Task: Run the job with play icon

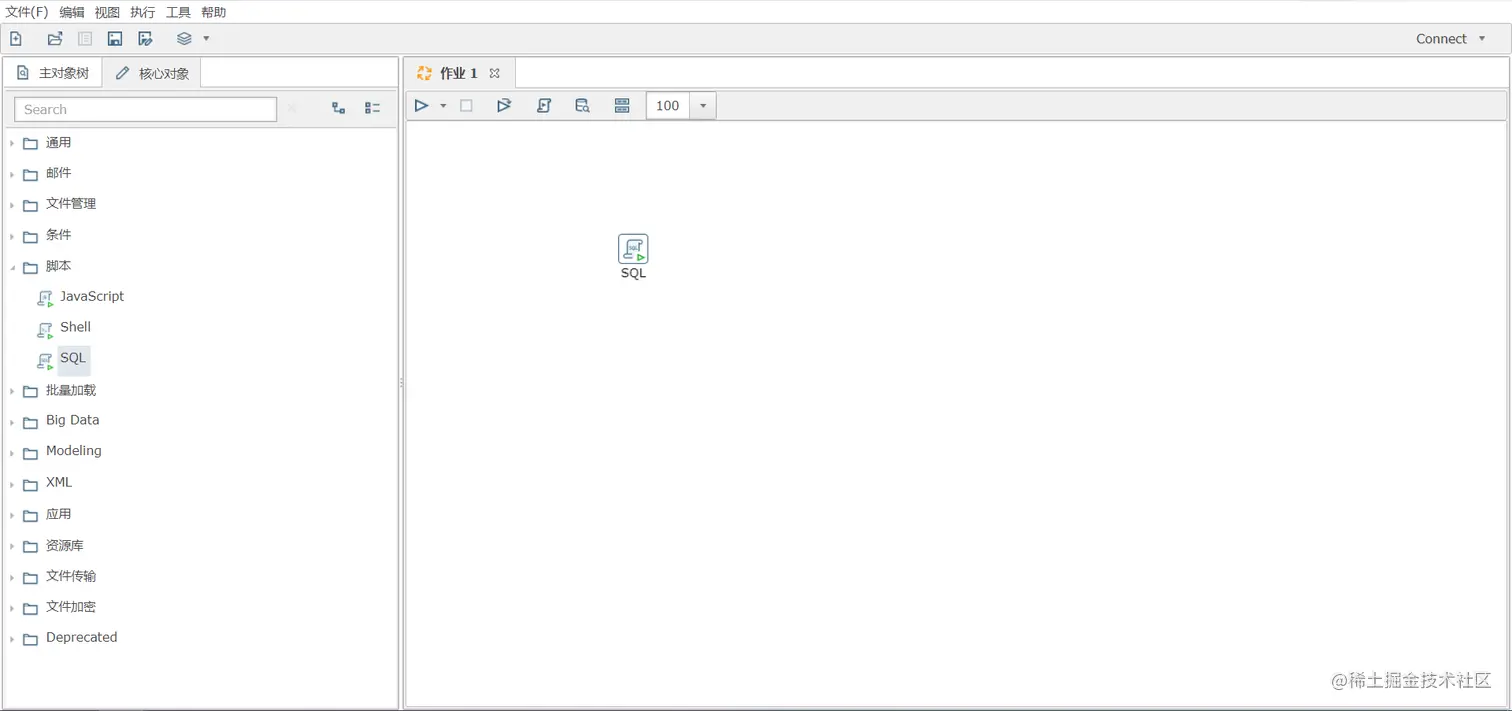Action: pyautogui.click(x=421, y=105)
